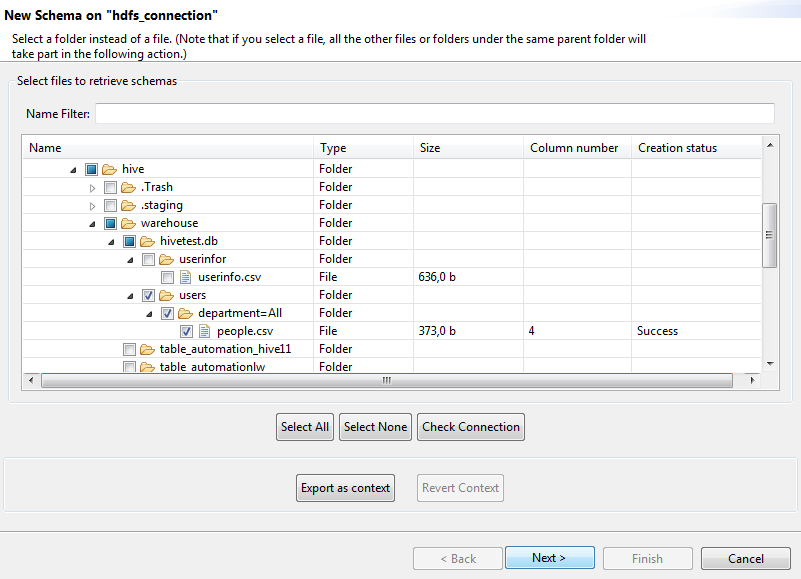Collapse the warehouse folder tree

[x=93, y=223]
